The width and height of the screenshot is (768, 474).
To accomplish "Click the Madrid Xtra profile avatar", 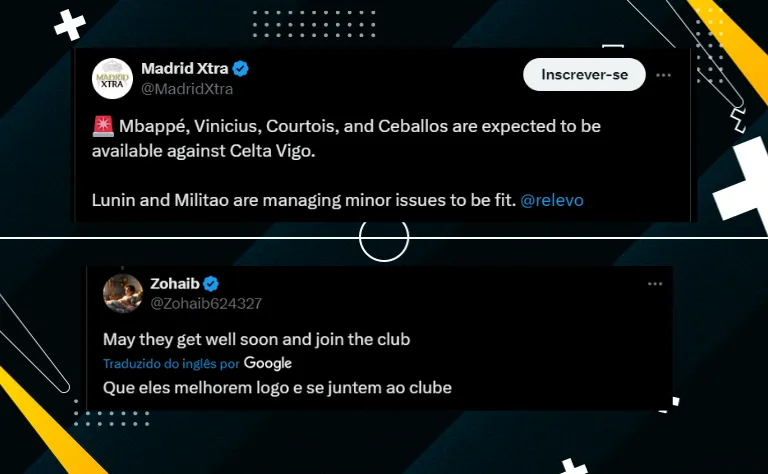I will 112,78.
